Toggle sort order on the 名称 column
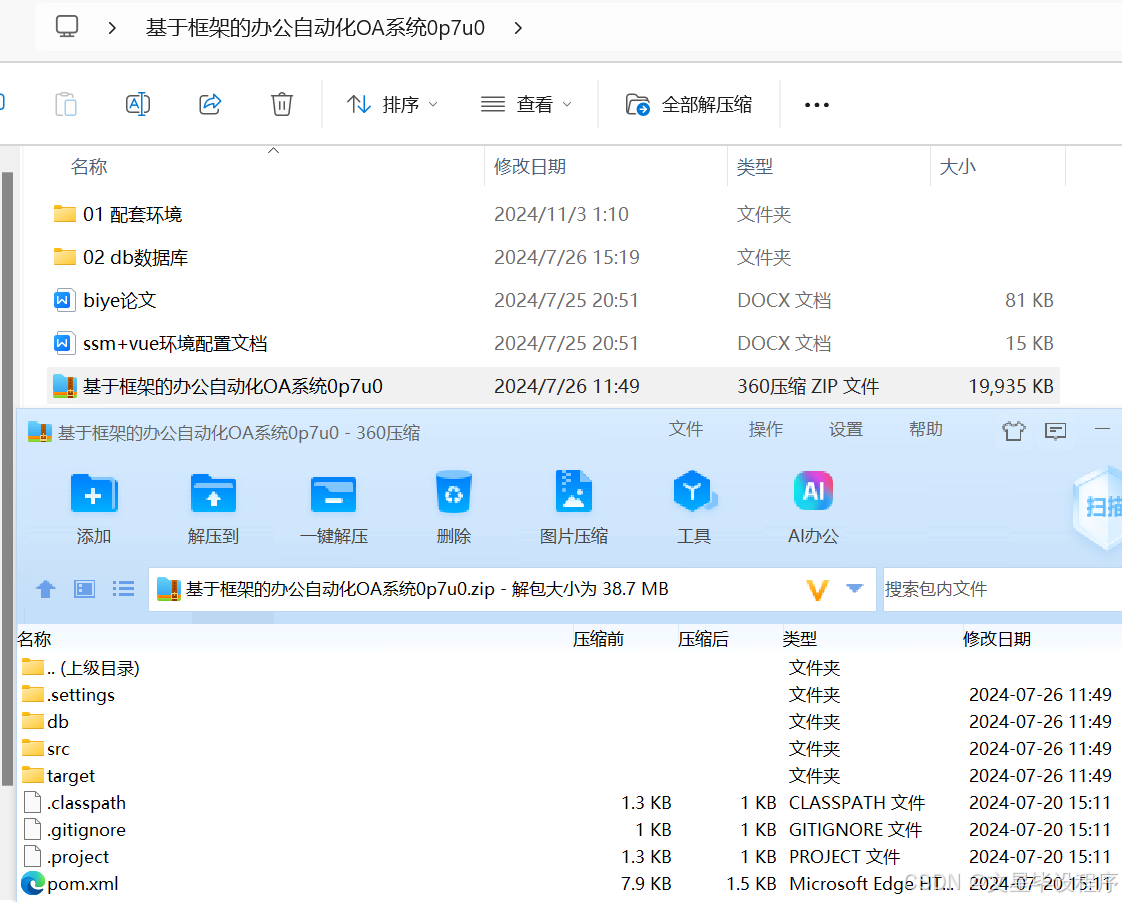Image resolution: width=1122 pixels, height=902 pixels. tap(89, 166)
